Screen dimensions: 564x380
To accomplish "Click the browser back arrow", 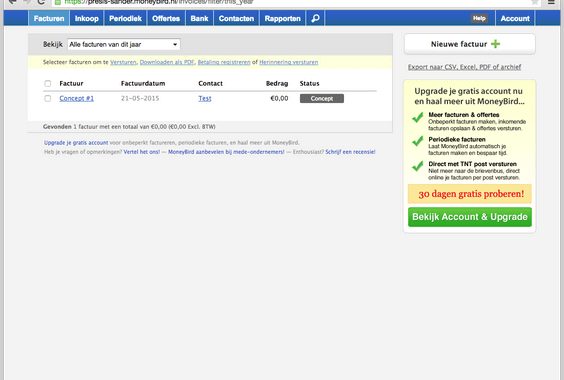I will pyautogui.click(x=13, y=2).
